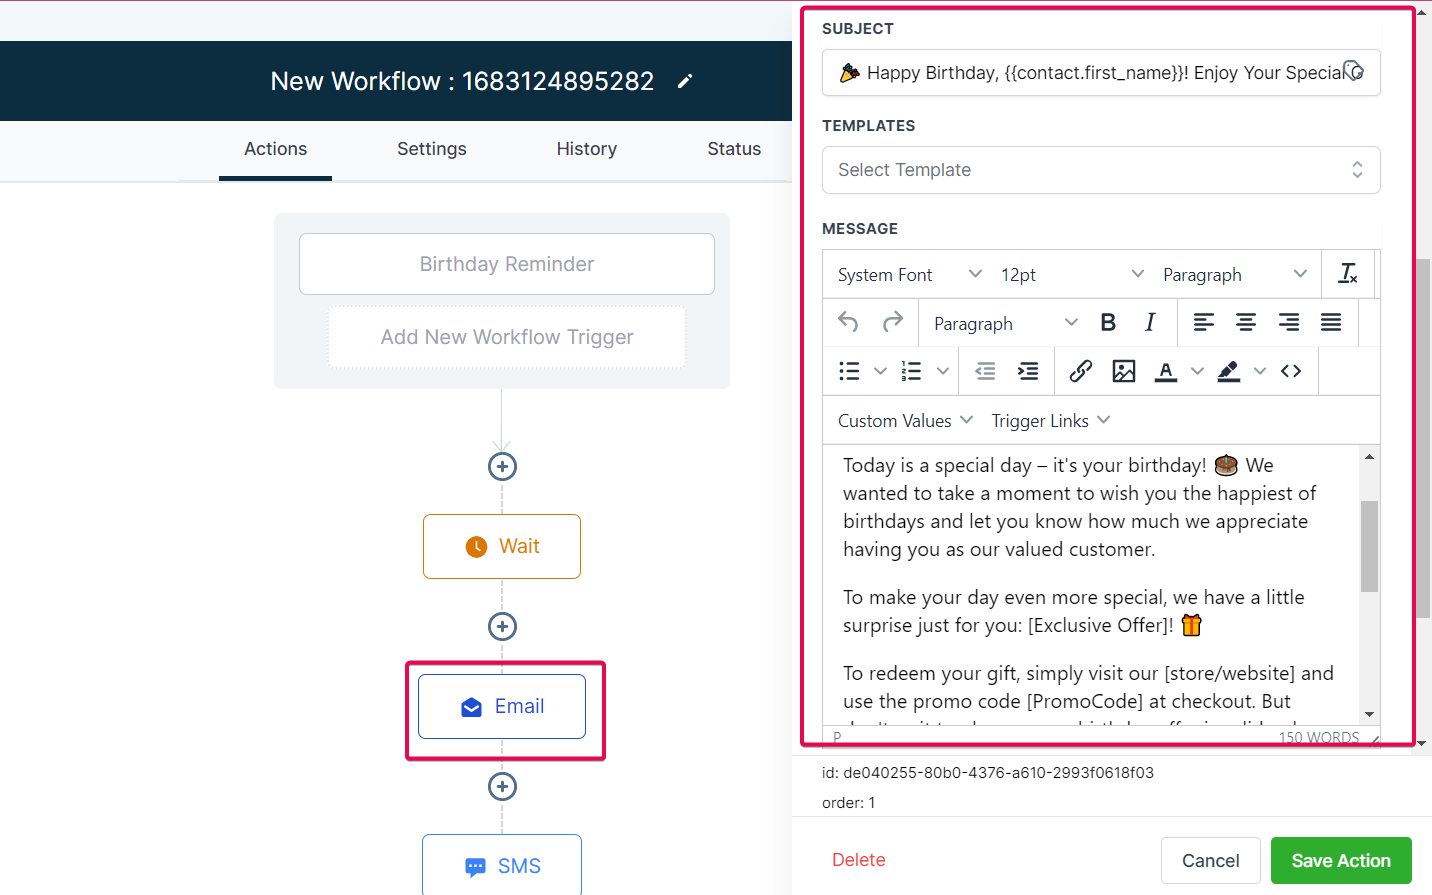Viewport: 1432px width, 895px height.
Task: Click inside the Subject input field
Action: pos(1100,72)
